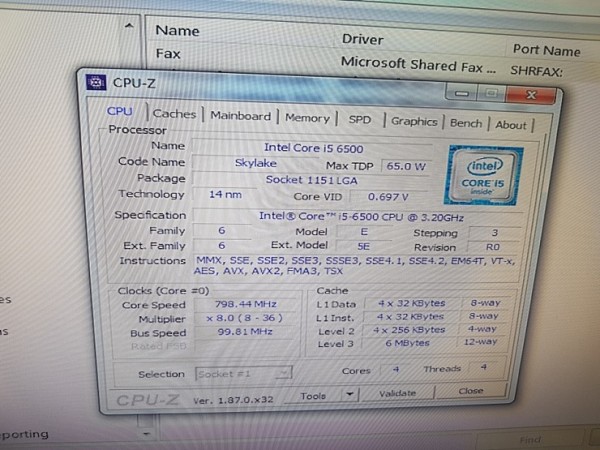Click the technology value '14 nm'
The image size is (600, 450).
click(x=225, y=194)
